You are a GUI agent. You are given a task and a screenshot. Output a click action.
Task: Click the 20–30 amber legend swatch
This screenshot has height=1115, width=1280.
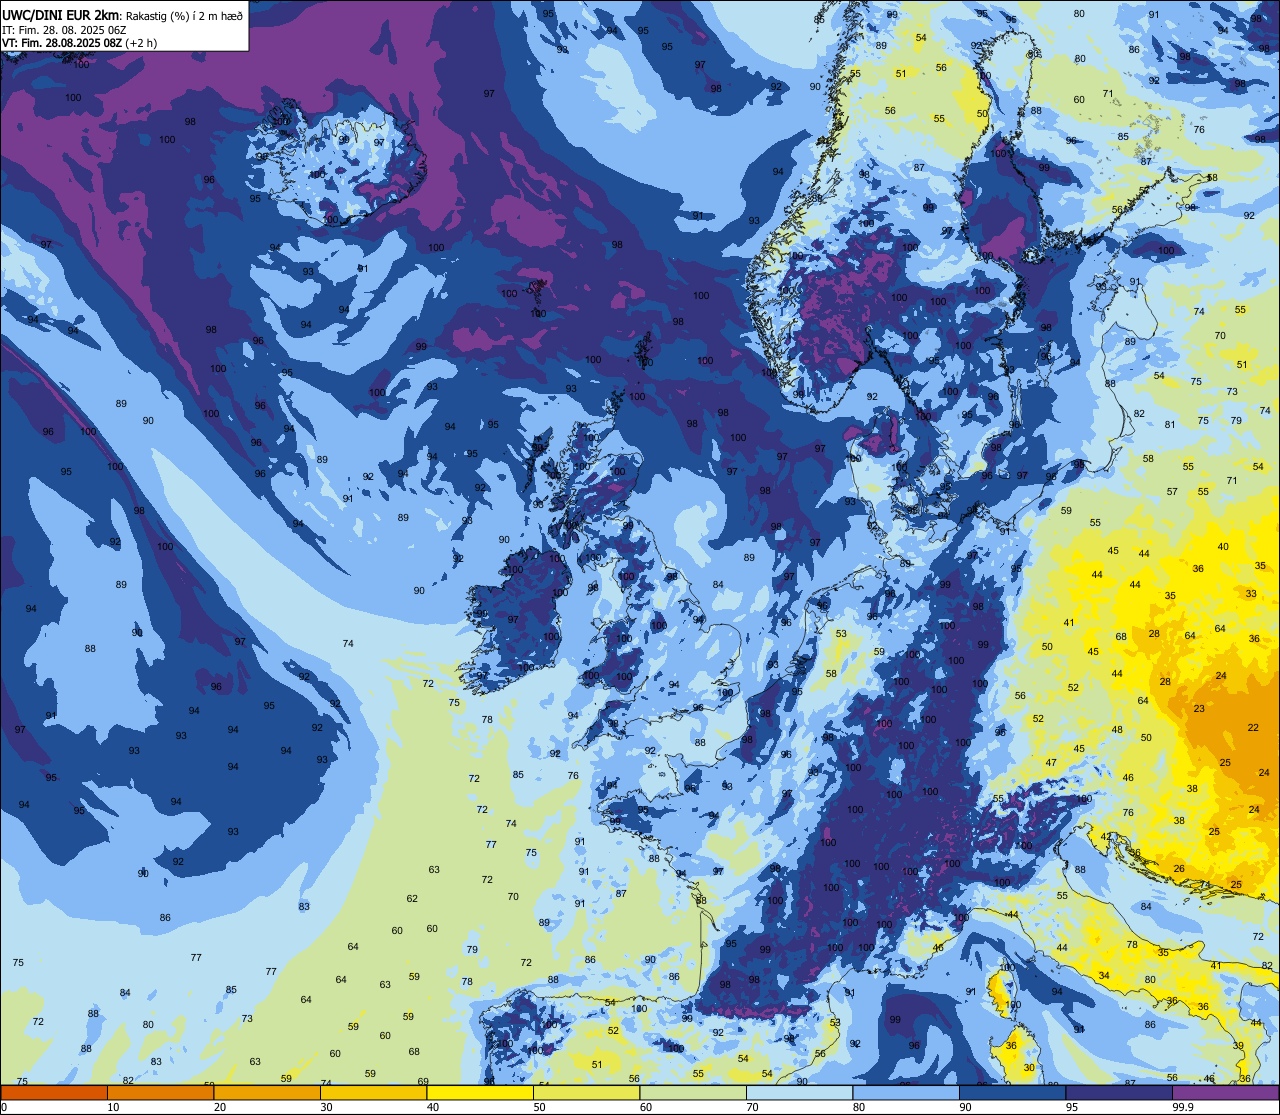coord(266,1093)
